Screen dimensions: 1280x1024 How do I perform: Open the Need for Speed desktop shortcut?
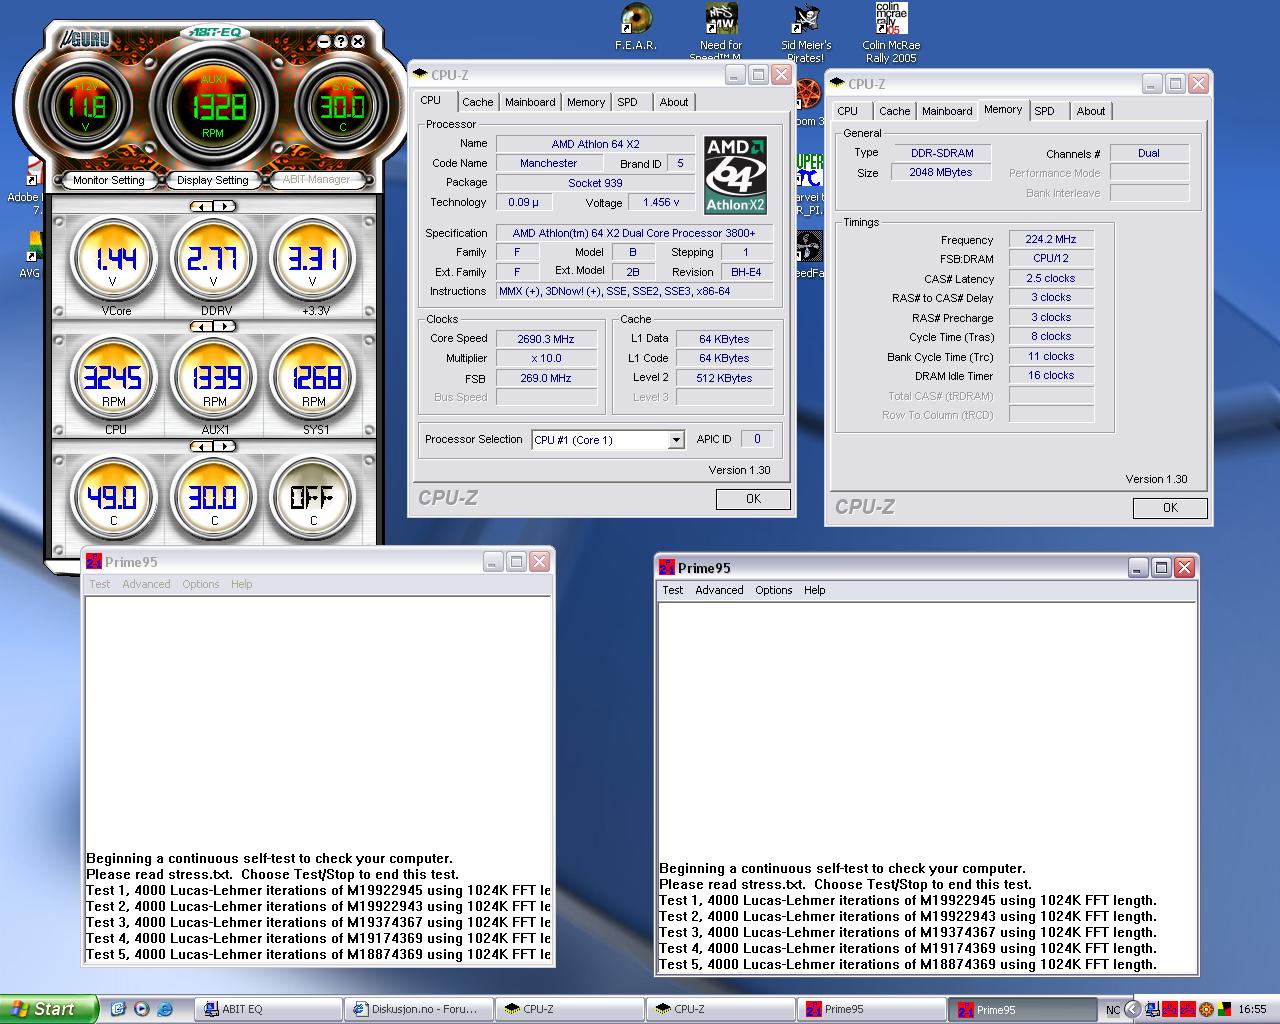point(720,30)
